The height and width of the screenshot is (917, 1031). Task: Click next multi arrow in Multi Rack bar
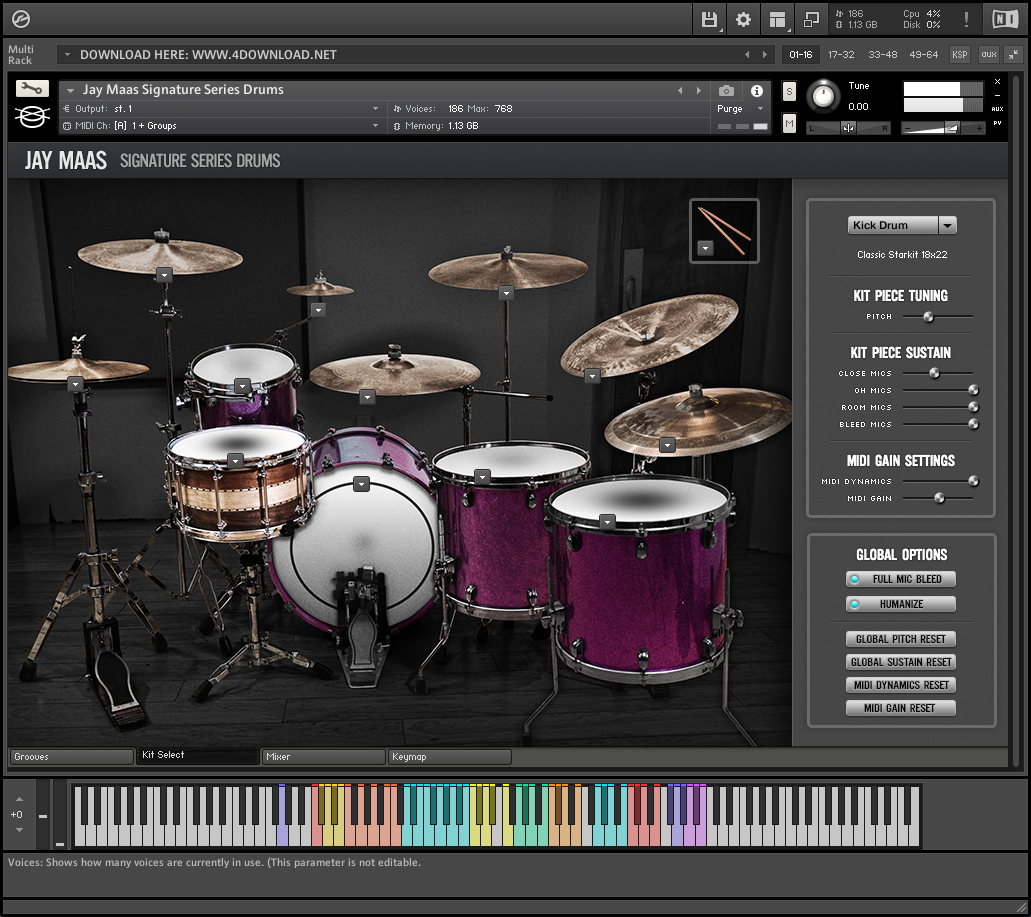click(x=765, y=55)
